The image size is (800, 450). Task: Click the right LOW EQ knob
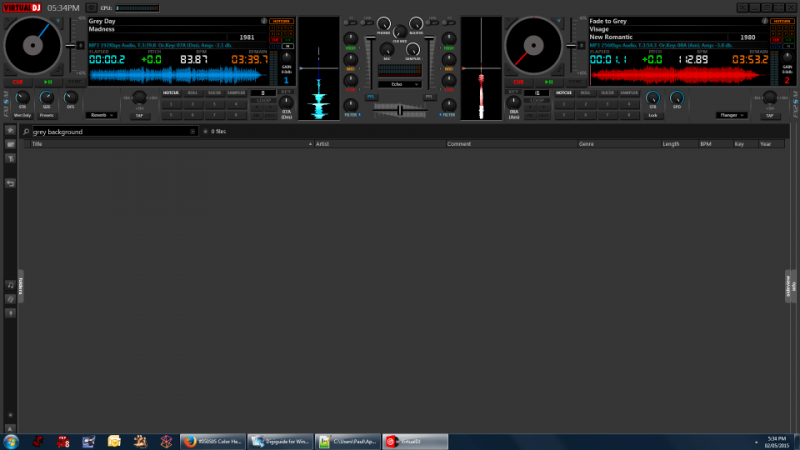coord(449,80)
